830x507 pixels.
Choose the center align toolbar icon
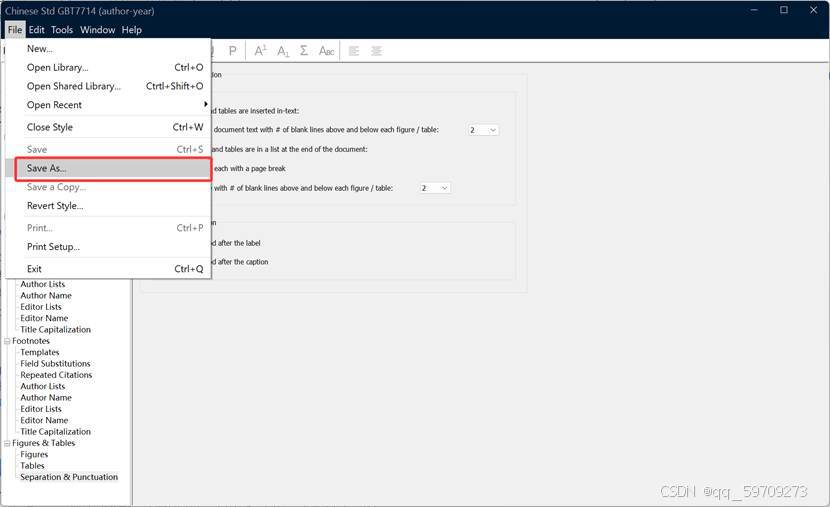[x=376, y=51]
